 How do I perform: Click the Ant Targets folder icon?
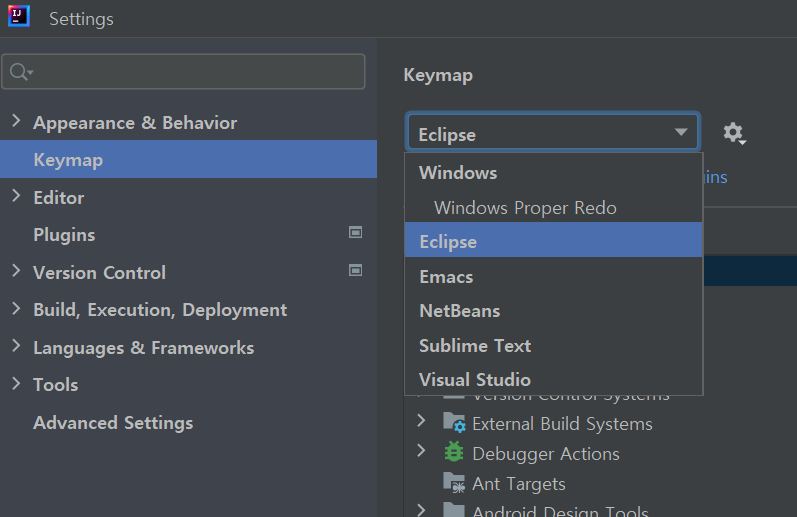pyautogui.click(x=454, y=482)
